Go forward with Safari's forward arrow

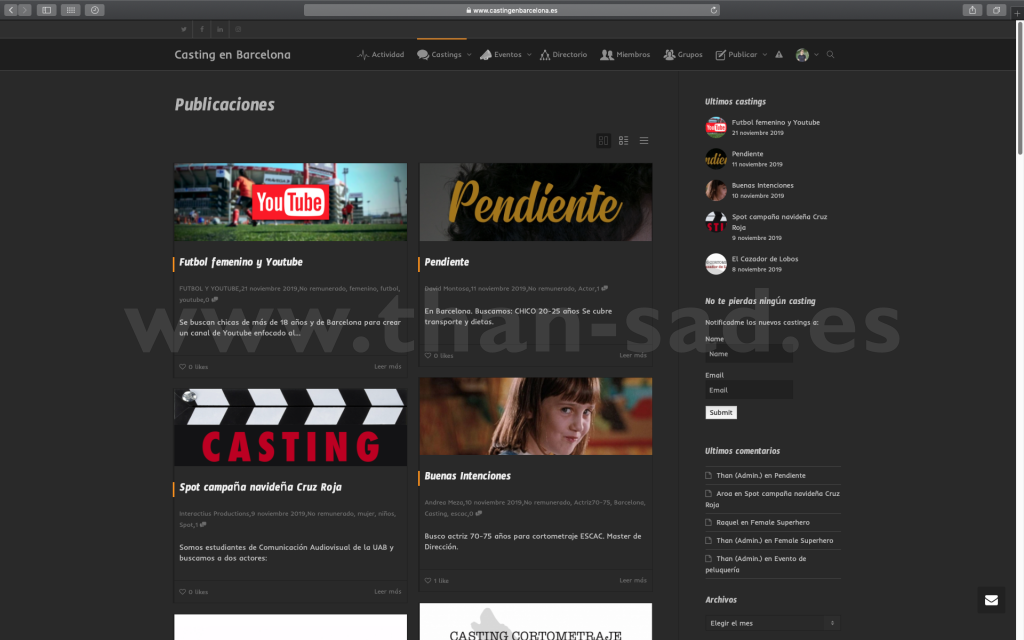tap(25, 10)
